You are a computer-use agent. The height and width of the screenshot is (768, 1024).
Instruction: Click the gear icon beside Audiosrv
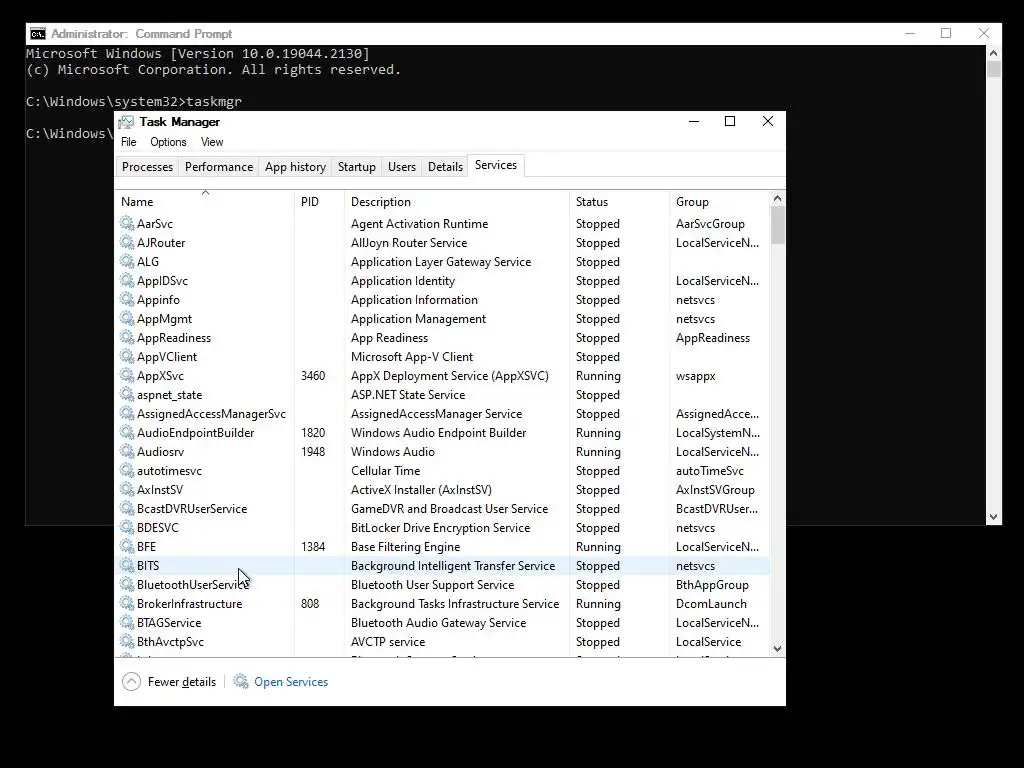coord(127,451)
